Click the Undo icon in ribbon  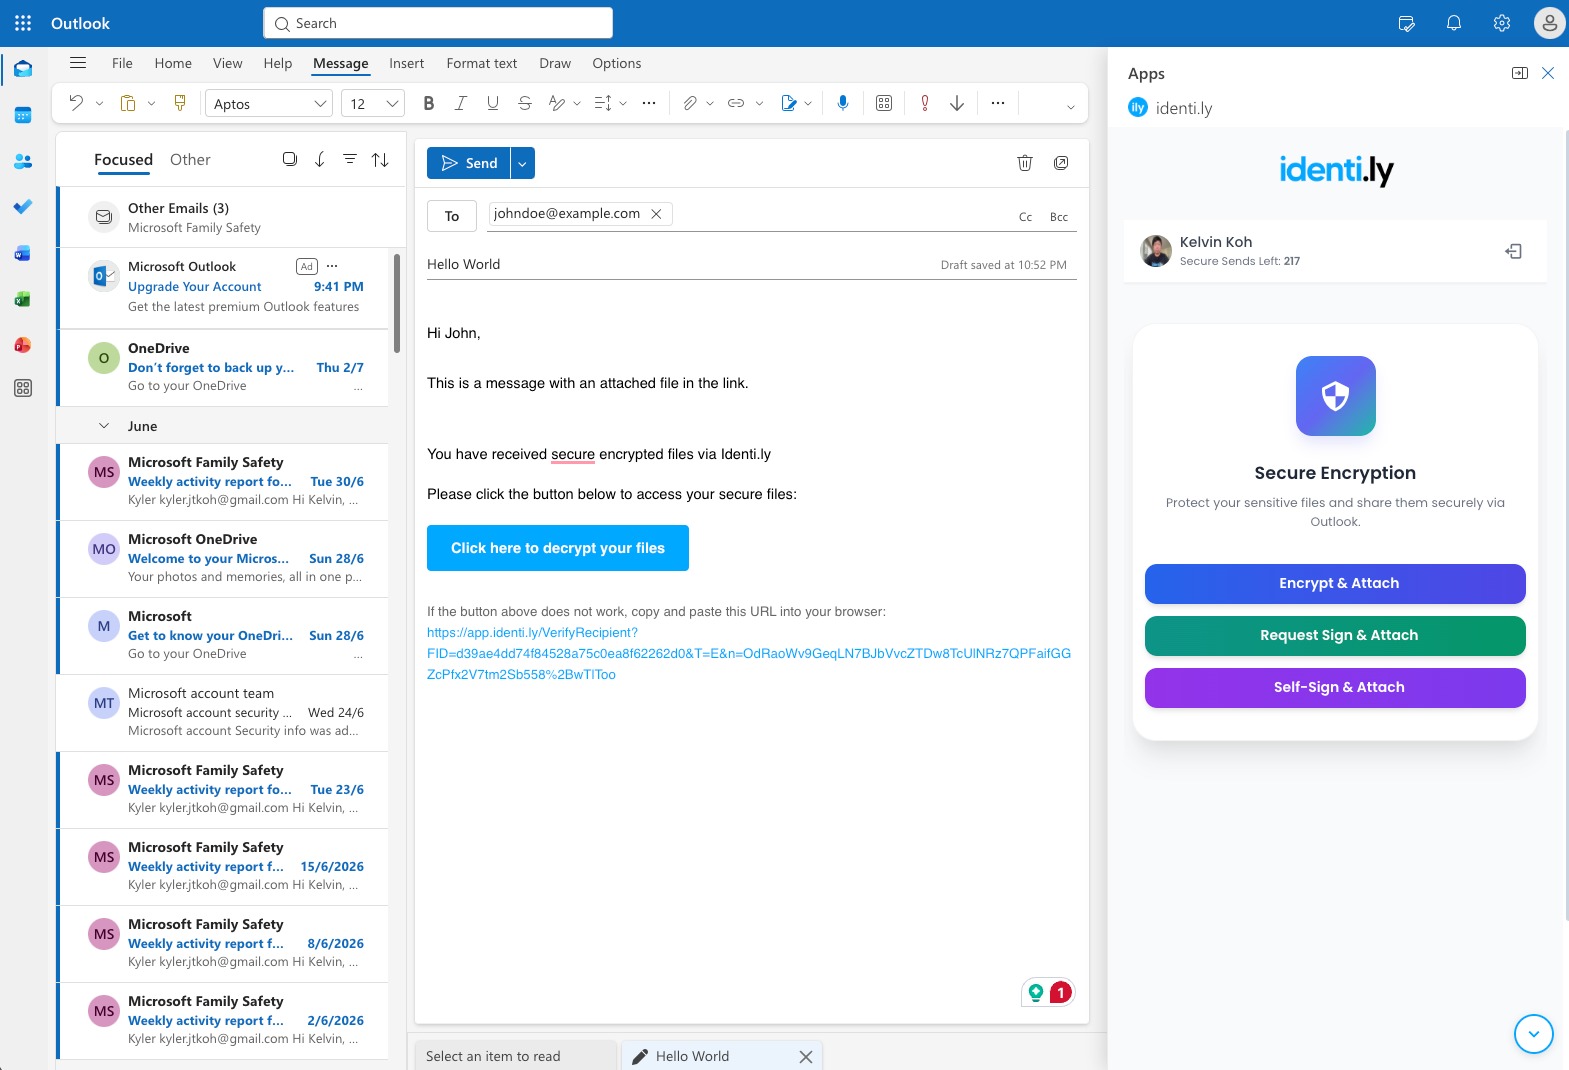pyautogui.click(x=76, y=103)
